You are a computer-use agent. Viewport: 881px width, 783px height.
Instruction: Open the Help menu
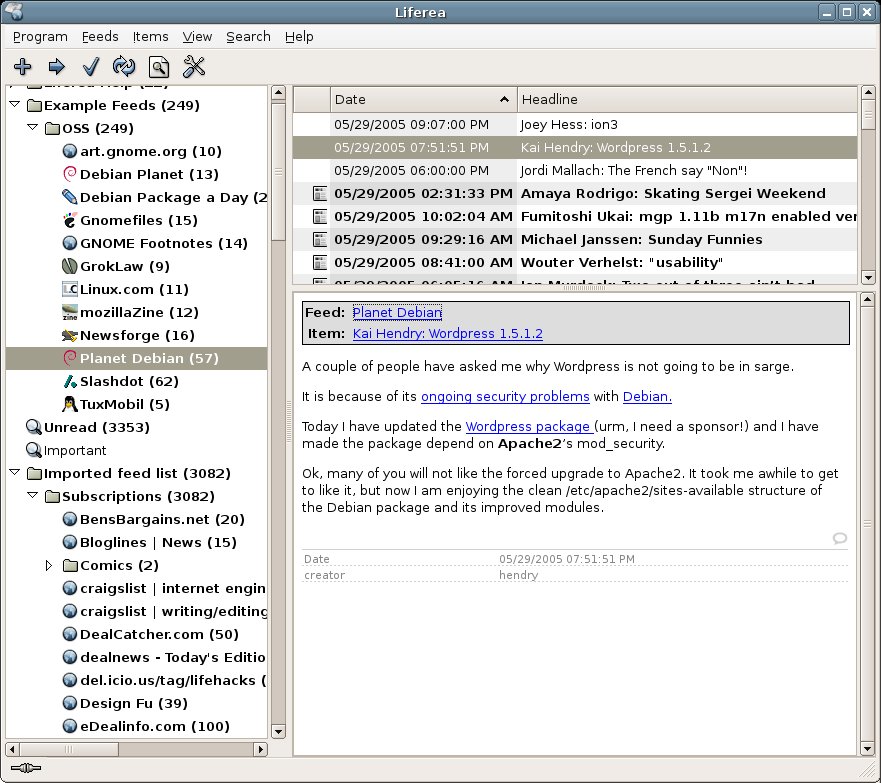[x=299, y=37]
